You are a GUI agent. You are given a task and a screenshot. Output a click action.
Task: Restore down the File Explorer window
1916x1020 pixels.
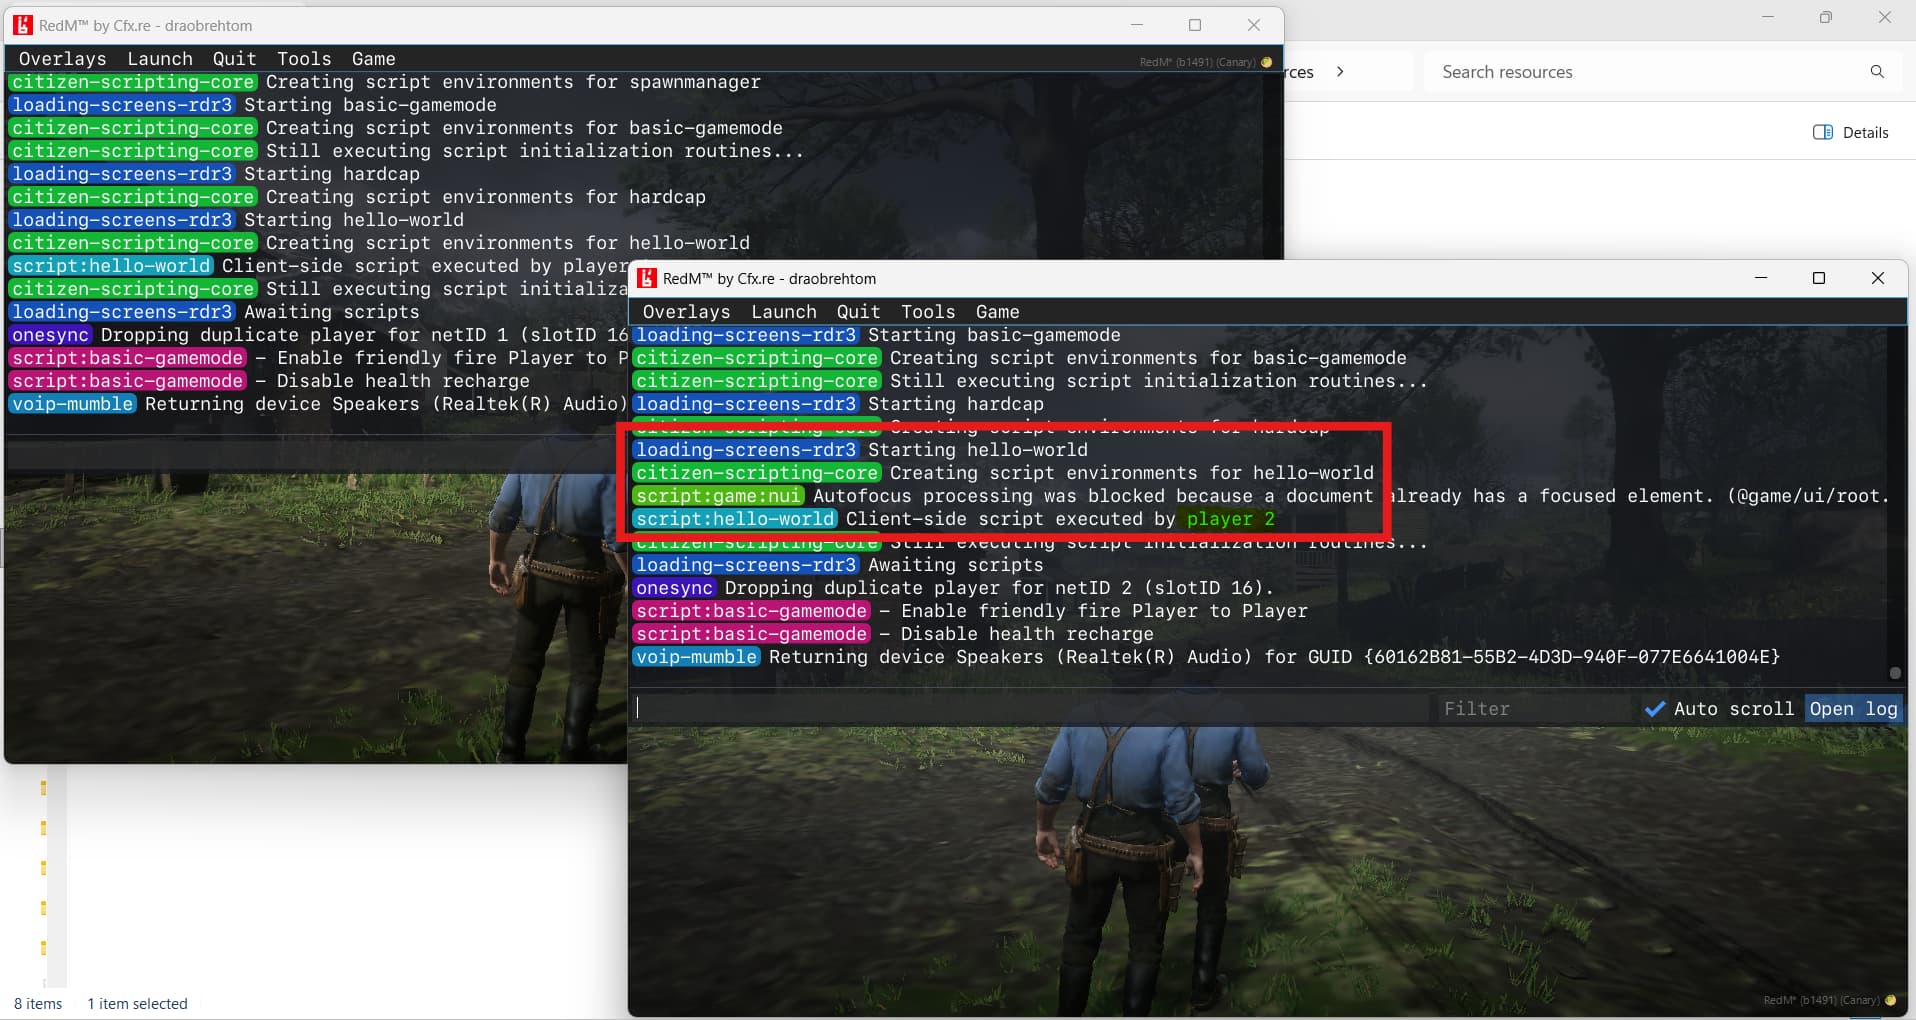[1826, 17]
